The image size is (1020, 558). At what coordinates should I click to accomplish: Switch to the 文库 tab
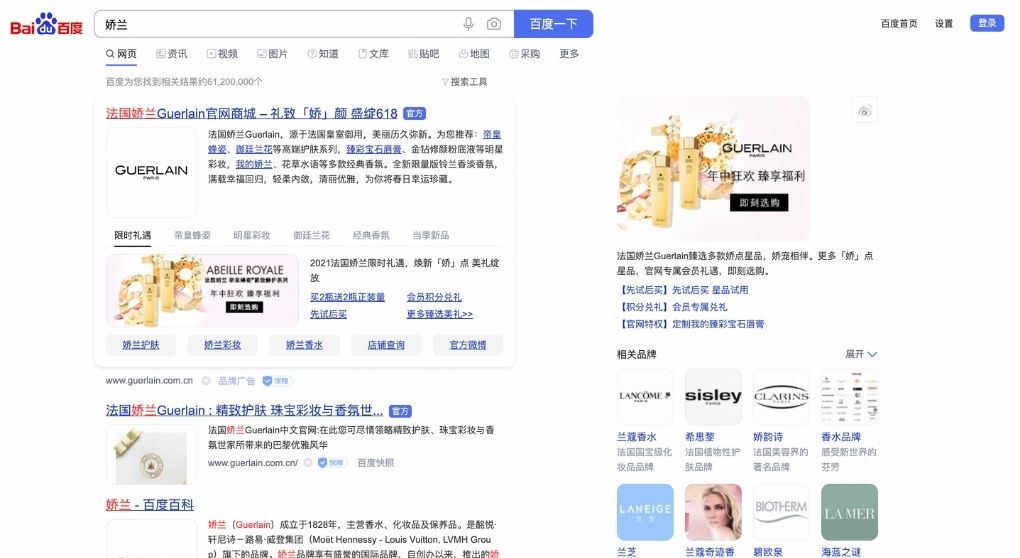pyautogui.click(x=373, y=54)
